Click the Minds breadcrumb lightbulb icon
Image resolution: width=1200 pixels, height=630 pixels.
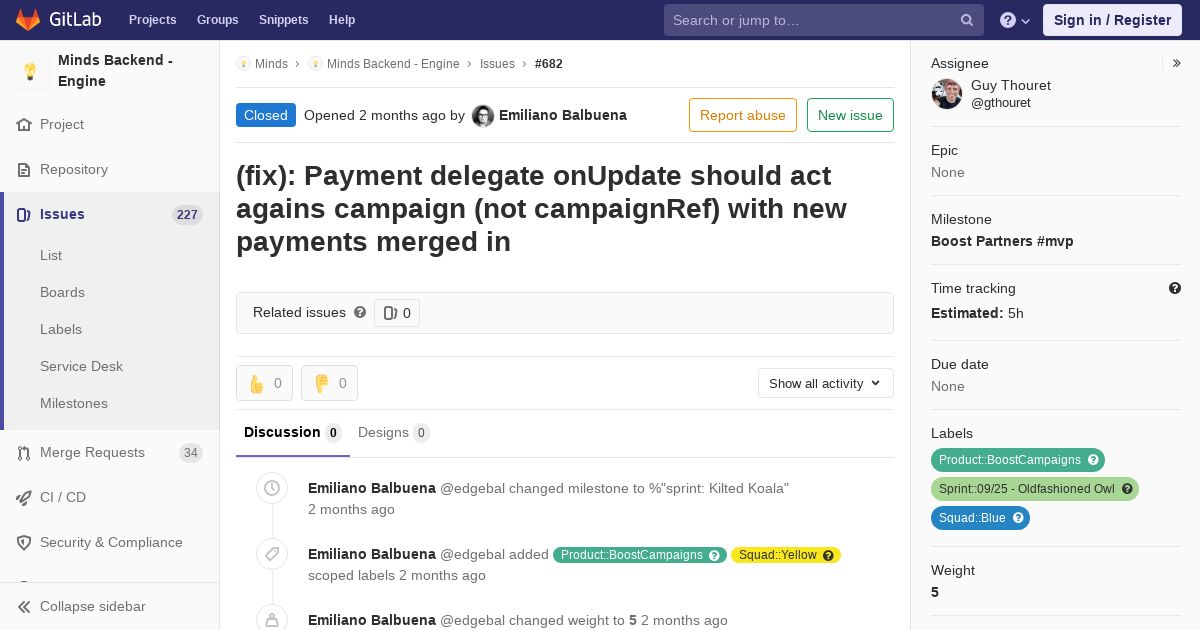[243, 64]
